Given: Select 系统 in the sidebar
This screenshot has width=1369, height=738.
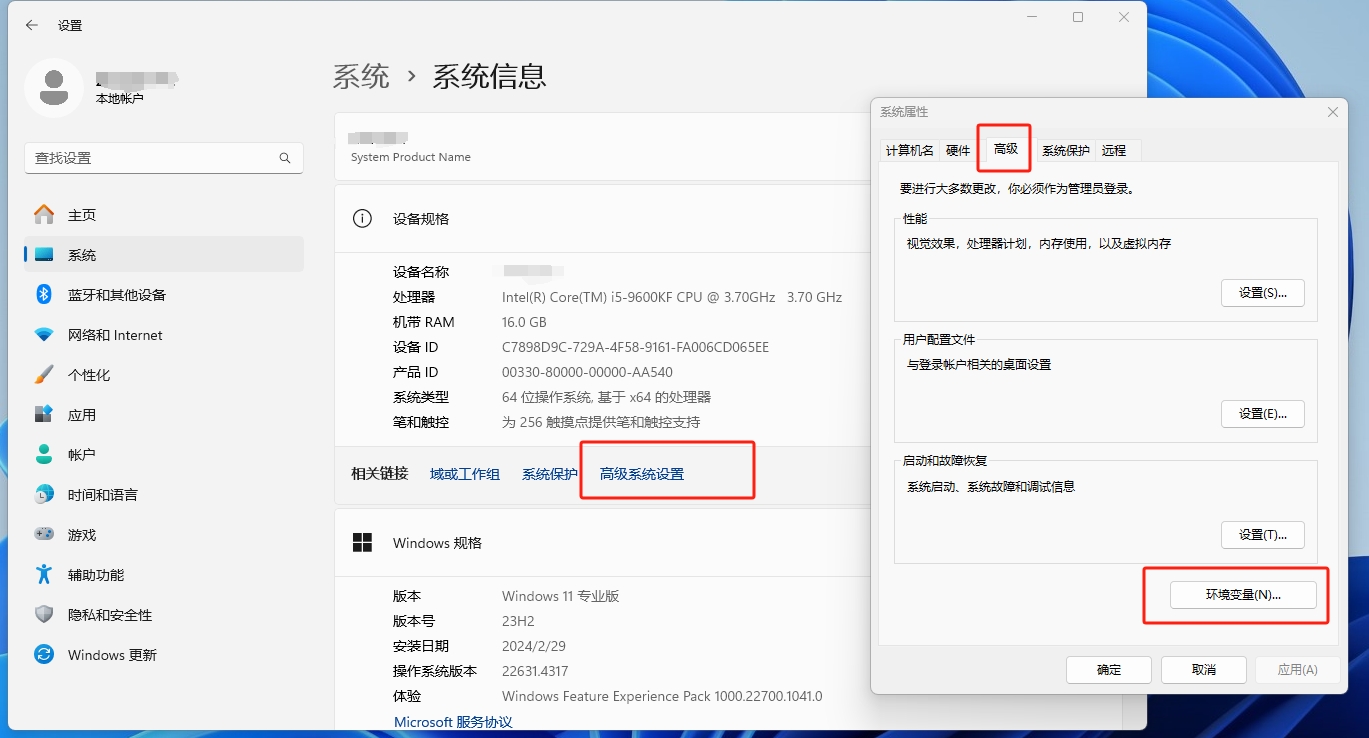Looking at the screenshot, I should (164, 255).
